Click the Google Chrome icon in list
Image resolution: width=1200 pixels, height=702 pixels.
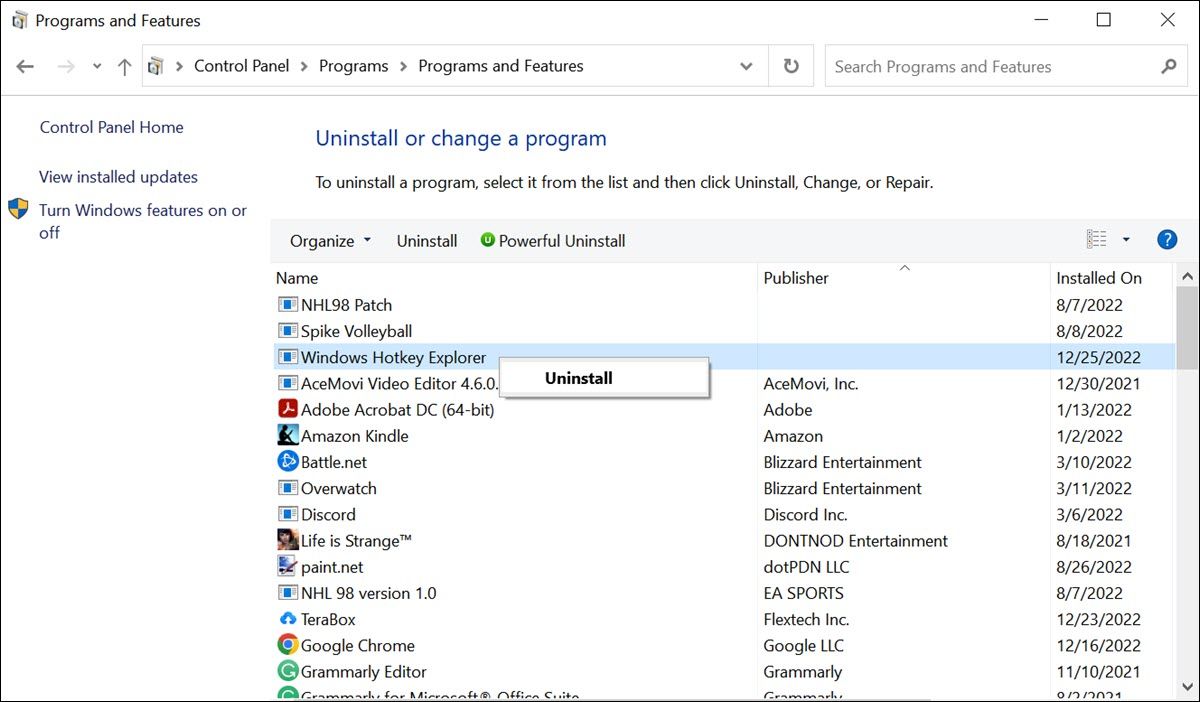click(287, 644)
